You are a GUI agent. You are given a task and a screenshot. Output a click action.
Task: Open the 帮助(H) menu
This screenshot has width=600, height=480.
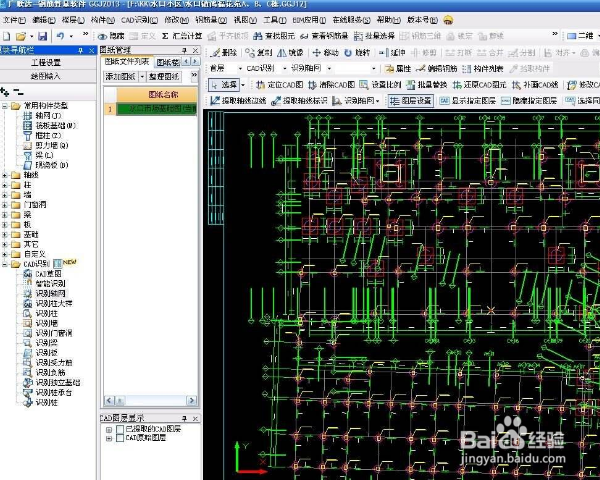point(388,20)
